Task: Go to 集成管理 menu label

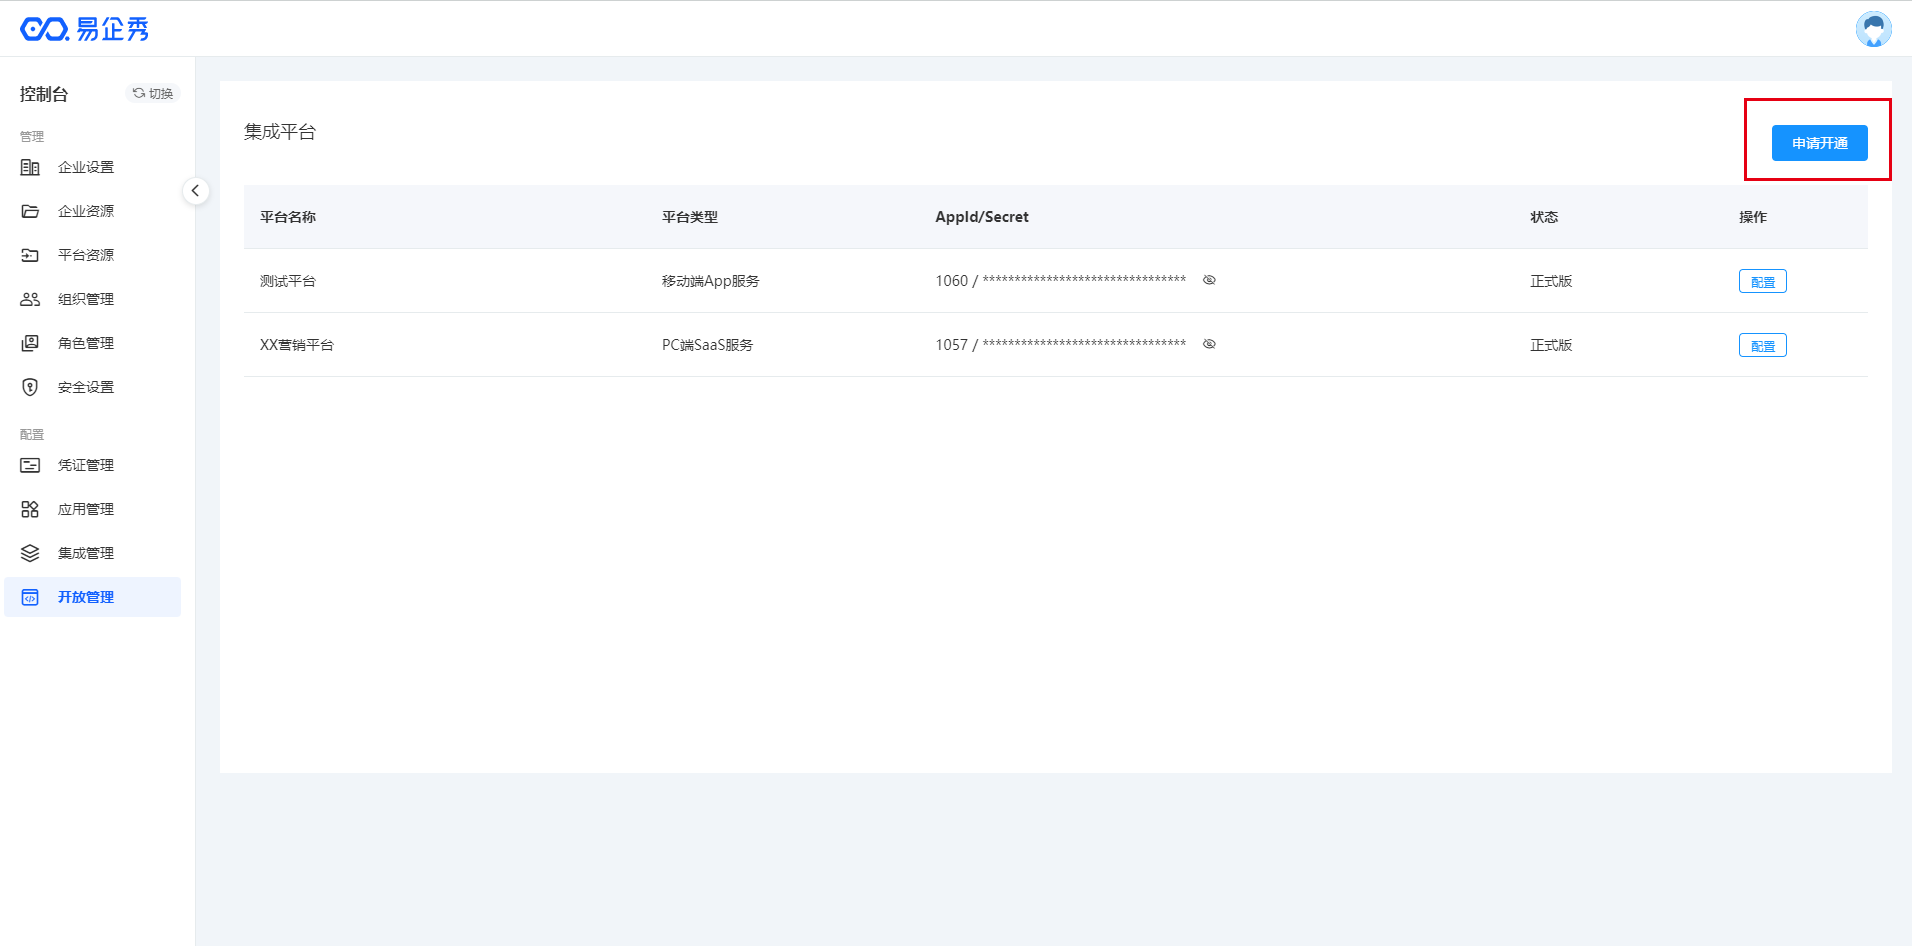Action: [x=86, y=553]
